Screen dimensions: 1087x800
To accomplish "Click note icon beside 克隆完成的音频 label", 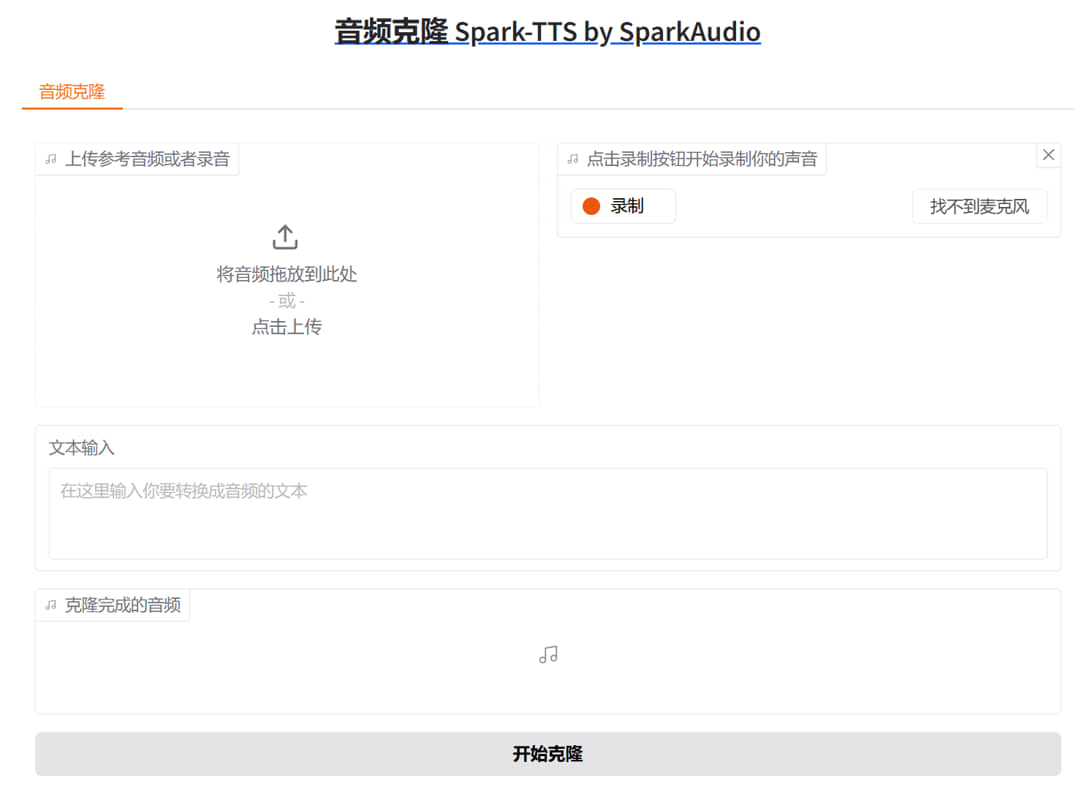I will tap(51, 605).
